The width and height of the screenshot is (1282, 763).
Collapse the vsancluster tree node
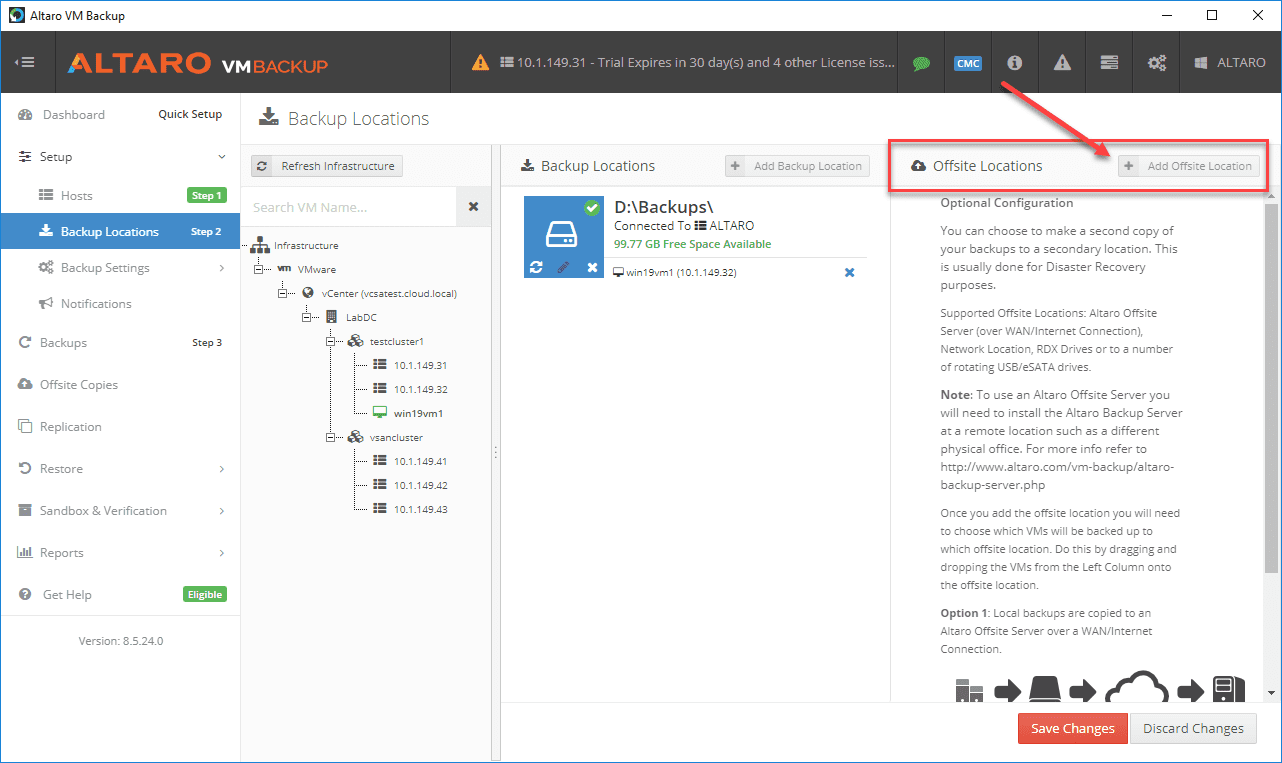[332, 437]
